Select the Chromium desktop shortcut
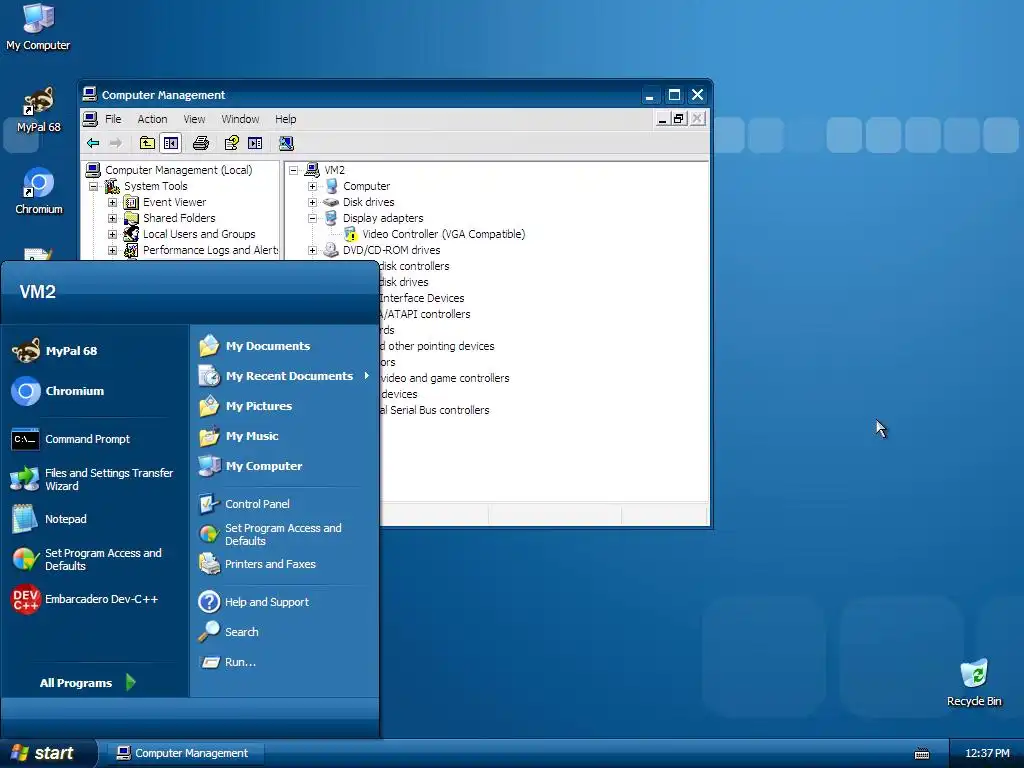 click(x=39, y=191)
